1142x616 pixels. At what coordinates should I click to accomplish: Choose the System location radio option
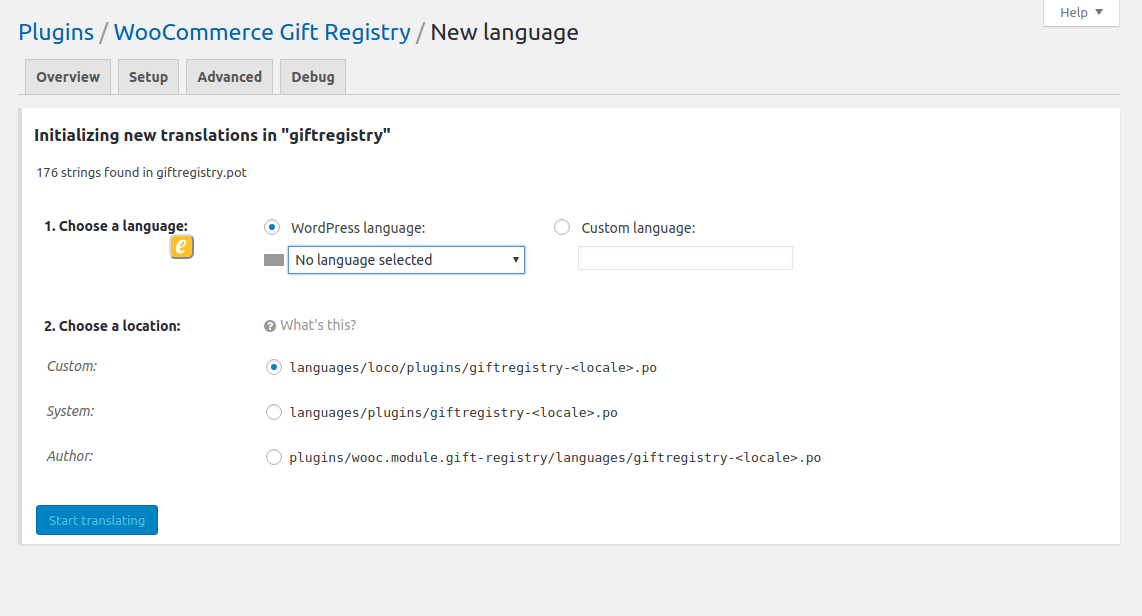tap(273, 412)
